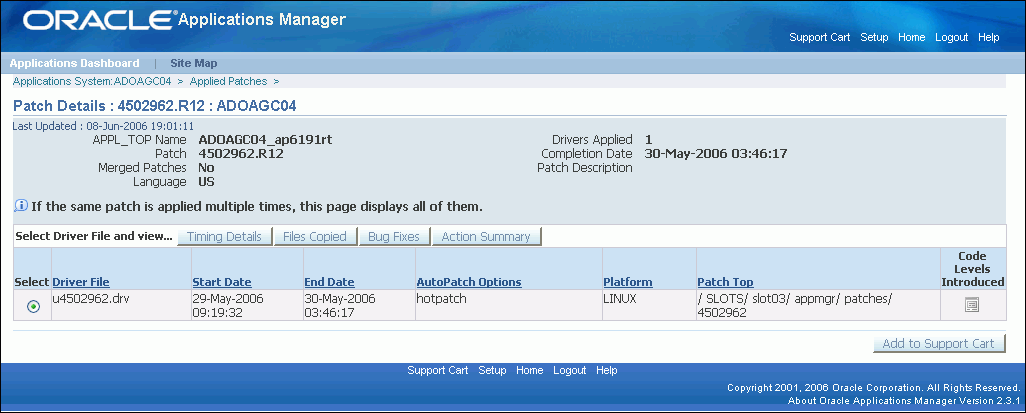Click Support Cart in the header
The height and width of the screenshot is (413, 1026).
click(x=820, y=37)
